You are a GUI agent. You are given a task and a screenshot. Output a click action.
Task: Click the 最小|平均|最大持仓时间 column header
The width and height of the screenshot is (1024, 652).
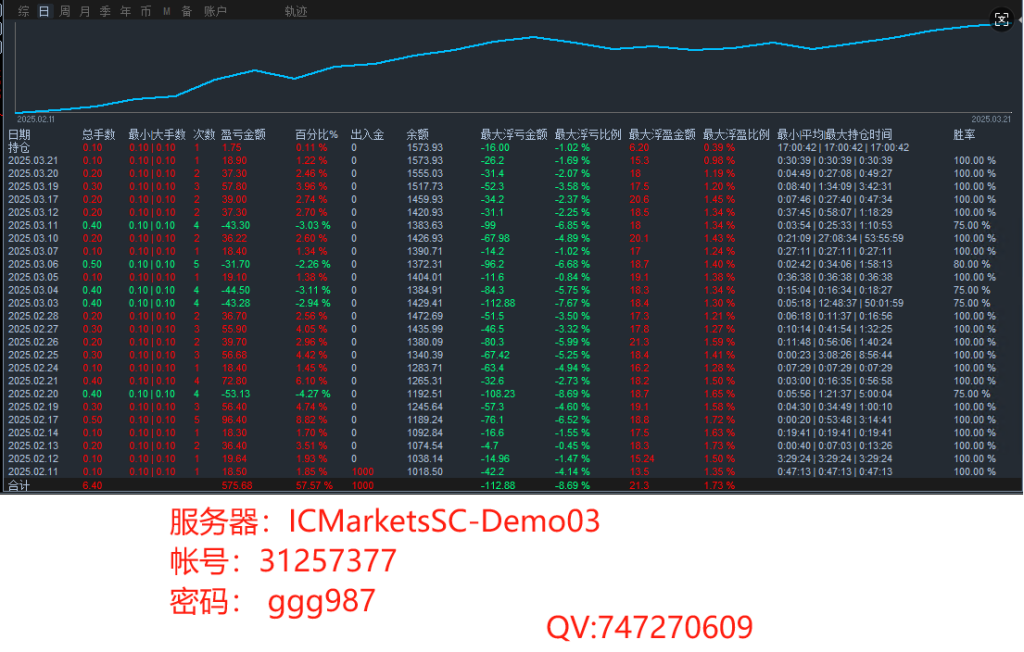click(x=835, y=135)
